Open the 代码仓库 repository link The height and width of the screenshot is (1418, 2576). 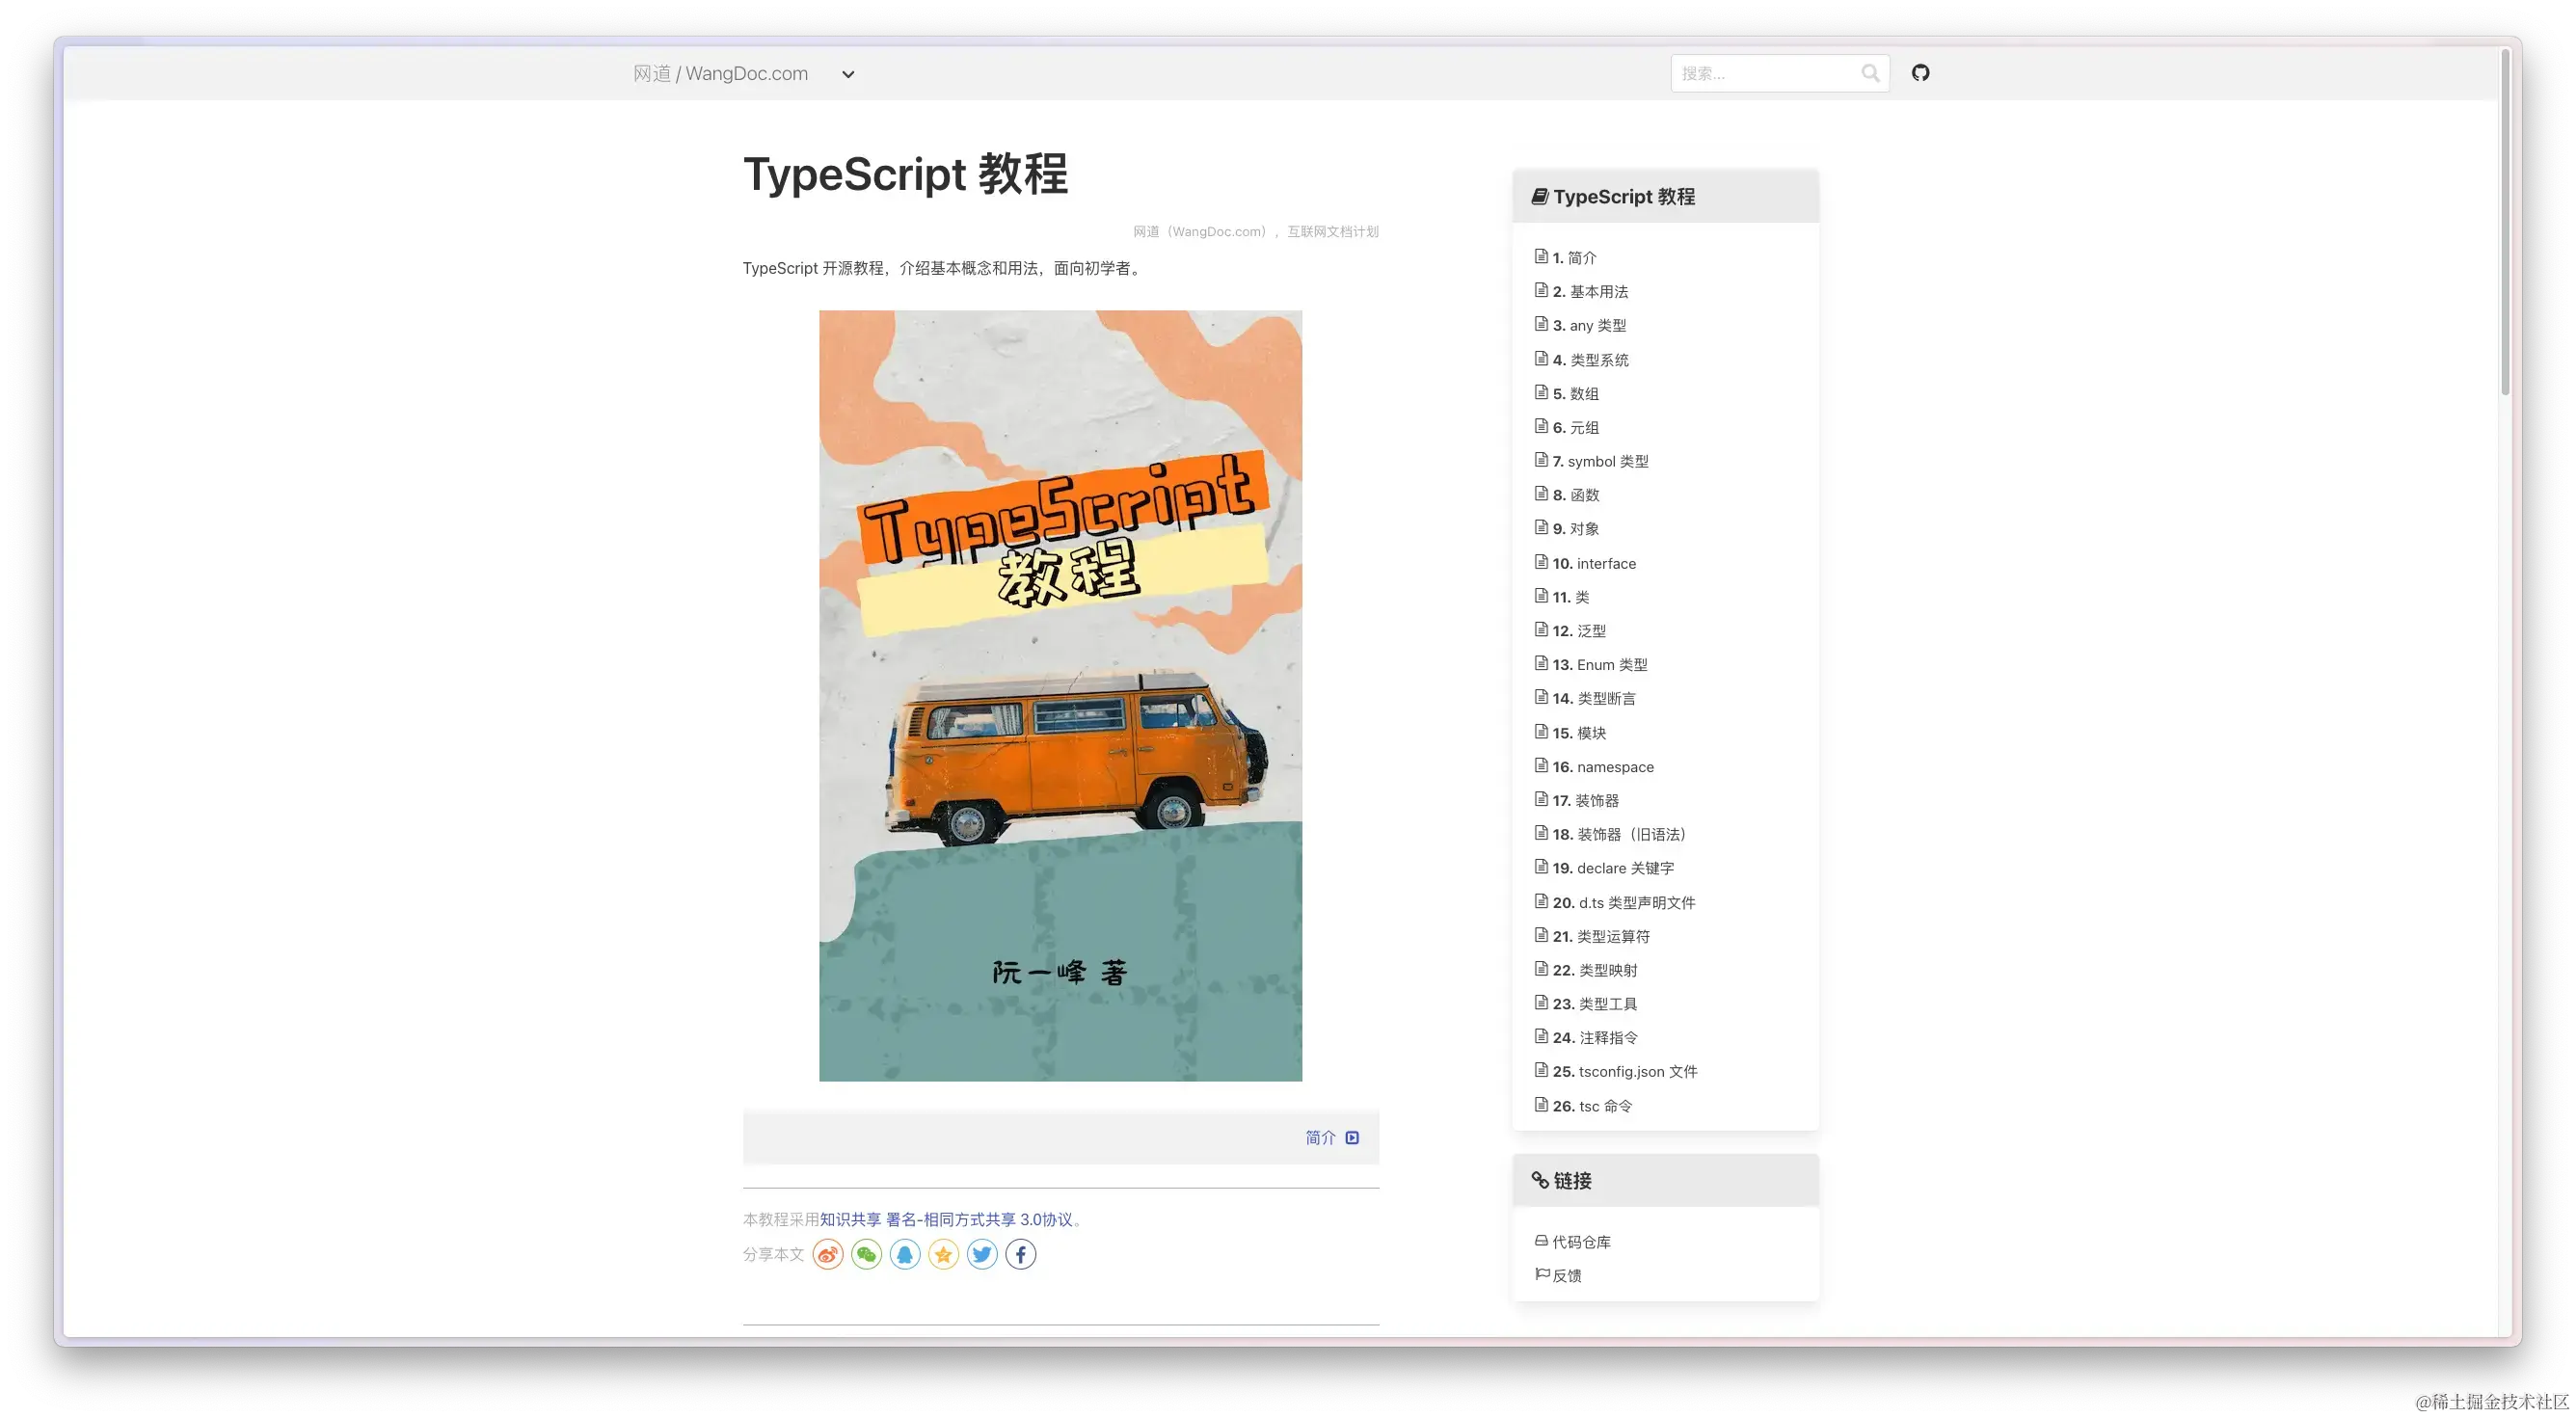click(1580, 1241)
